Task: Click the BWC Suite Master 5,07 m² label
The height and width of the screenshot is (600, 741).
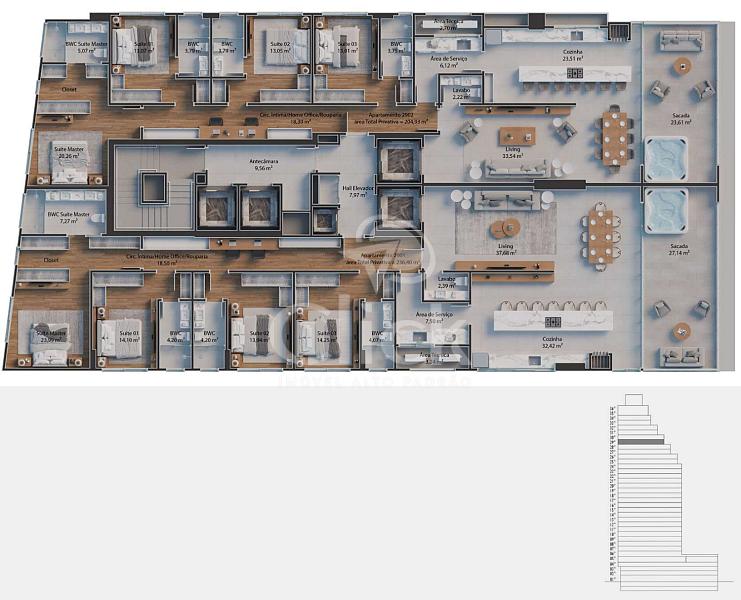Action: click(86, 47)
